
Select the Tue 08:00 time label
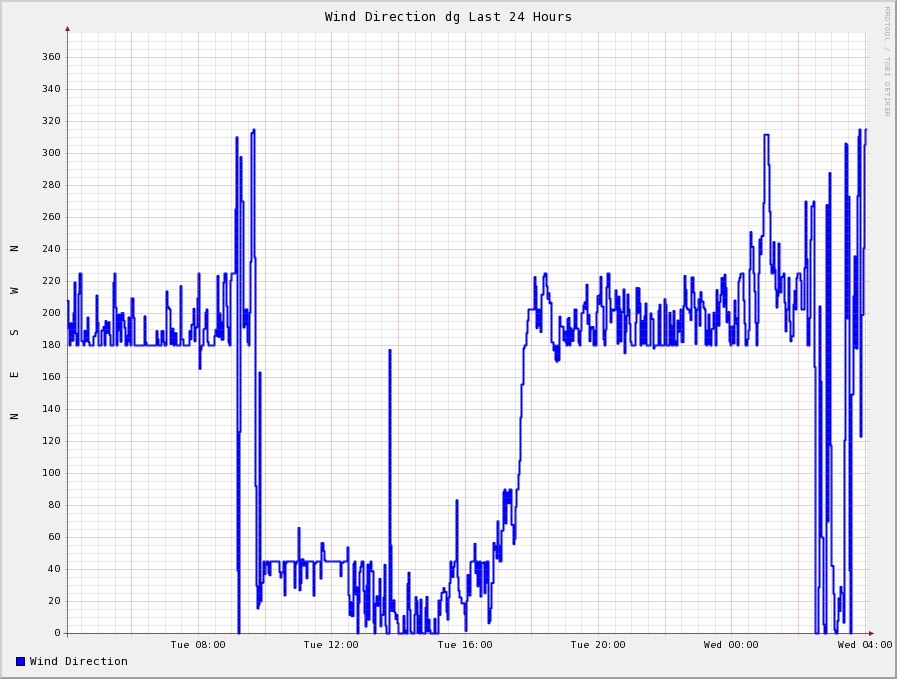198,645
